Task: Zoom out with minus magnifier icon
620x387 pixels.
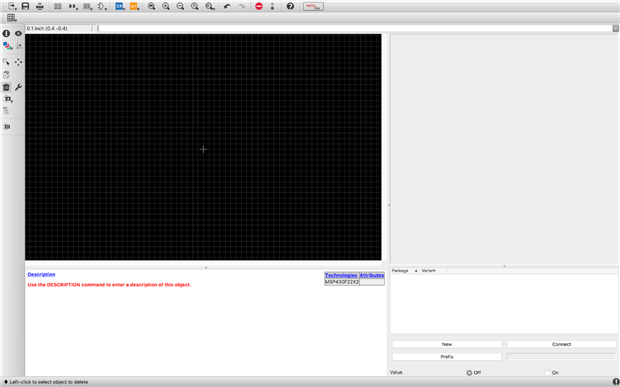Action: pyautogui.click(x=180, y=6)
